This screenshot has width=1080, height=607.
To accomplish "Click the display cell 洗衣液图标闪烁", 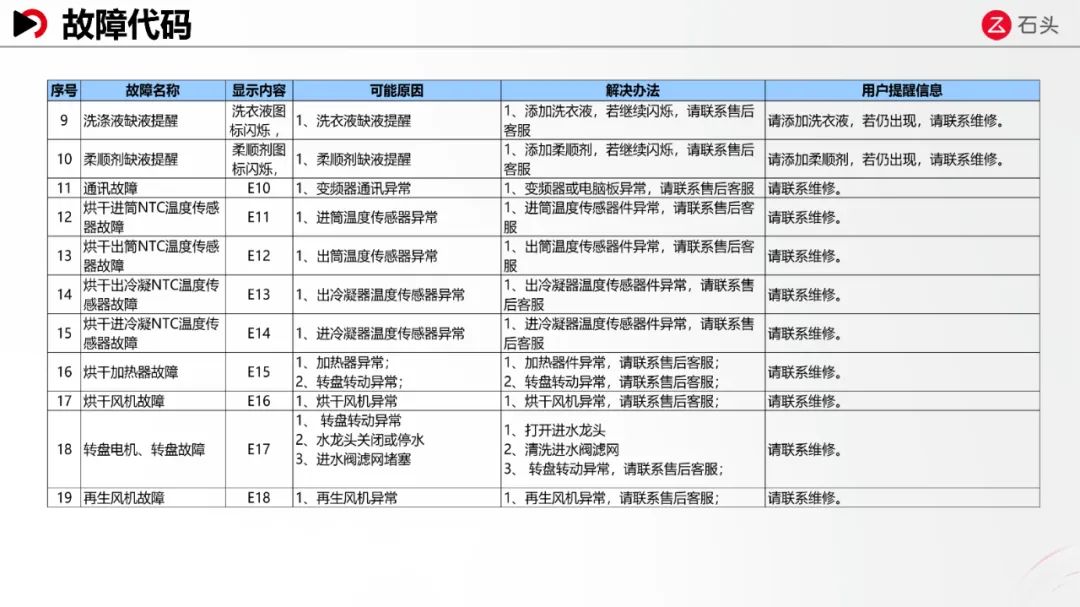I will [x=259, y=121].
